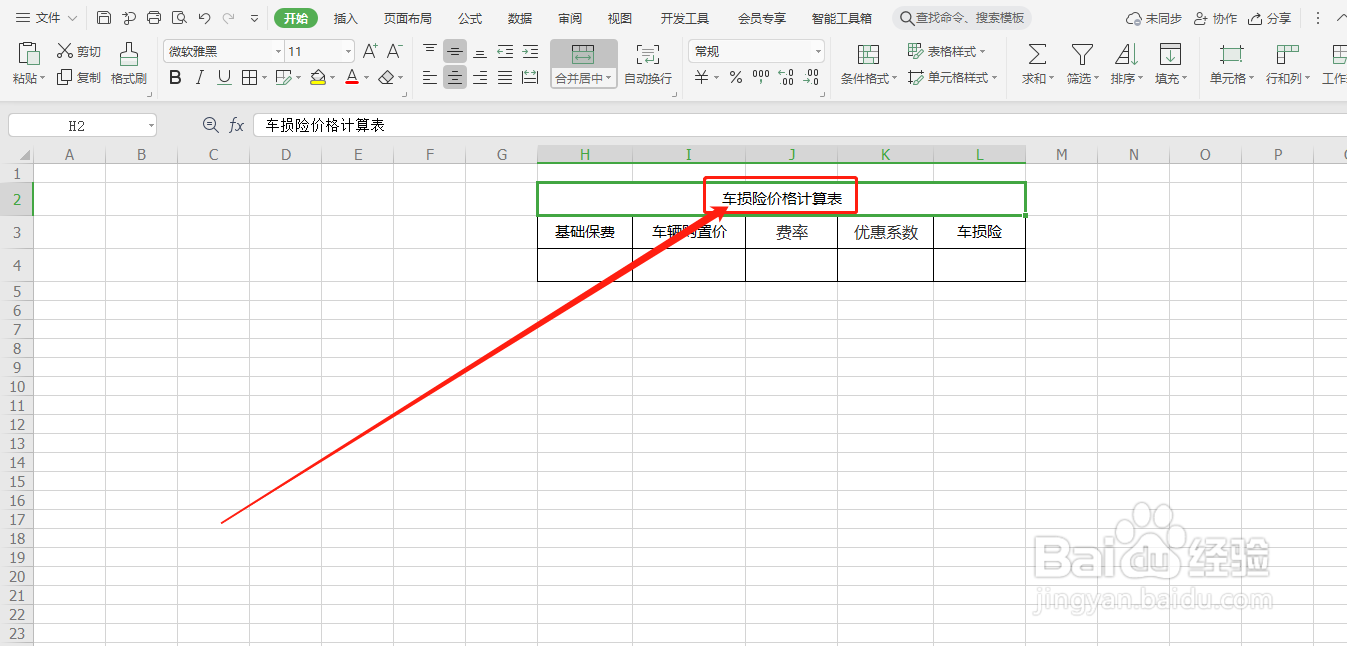Screen dimensions: 1347x646
Task: Select the 格式刷 (Format Painter) tool
Action: coord(128,65)
